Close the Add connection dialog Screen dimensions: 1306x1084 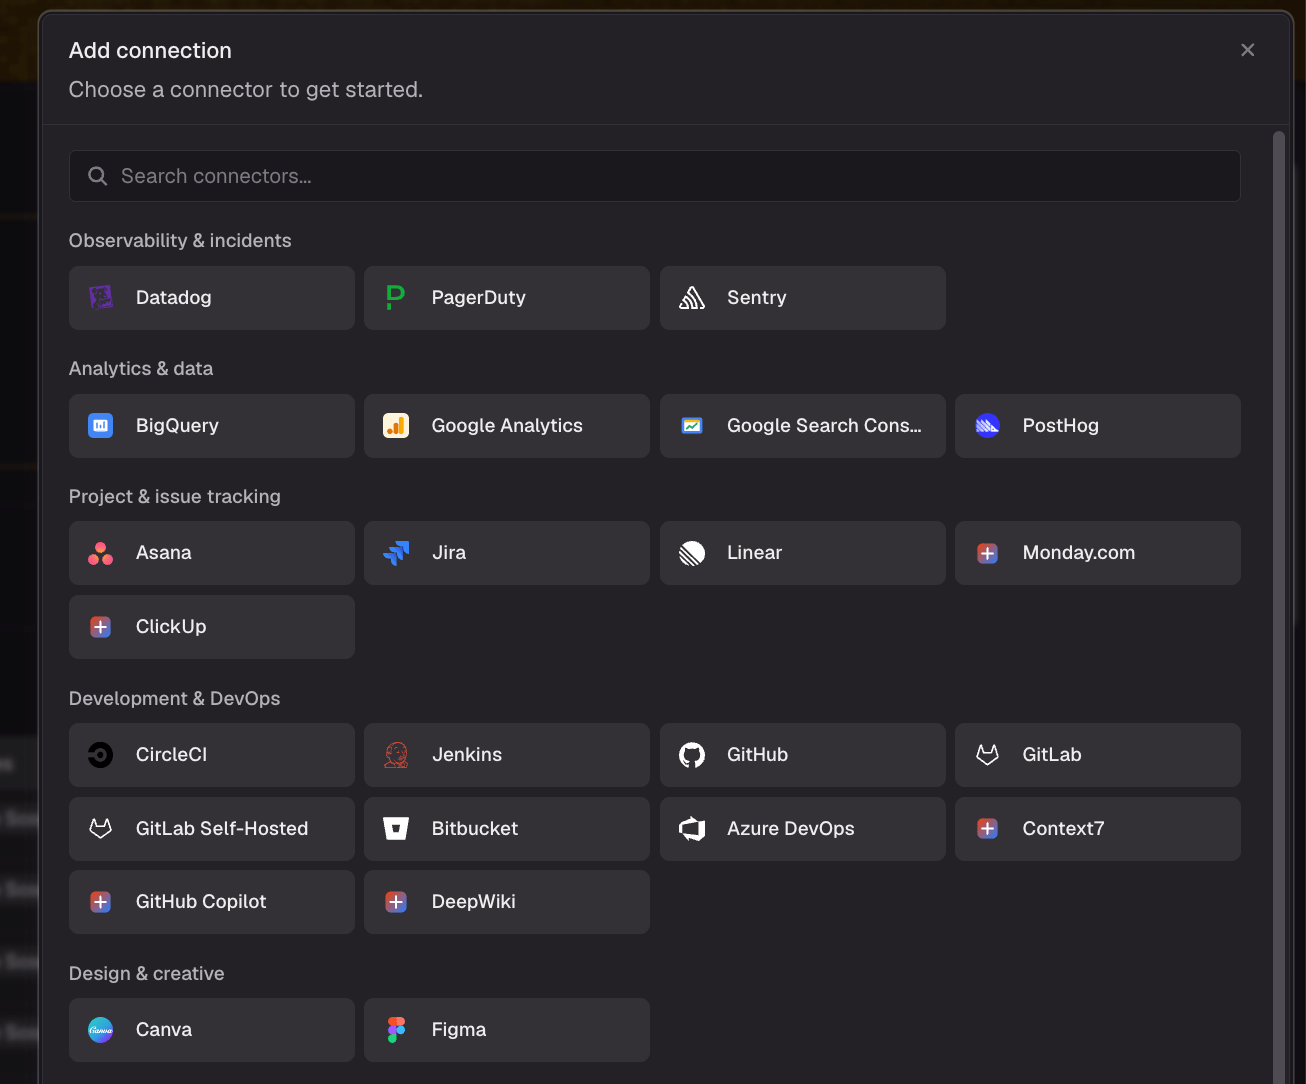[1248, 50]
